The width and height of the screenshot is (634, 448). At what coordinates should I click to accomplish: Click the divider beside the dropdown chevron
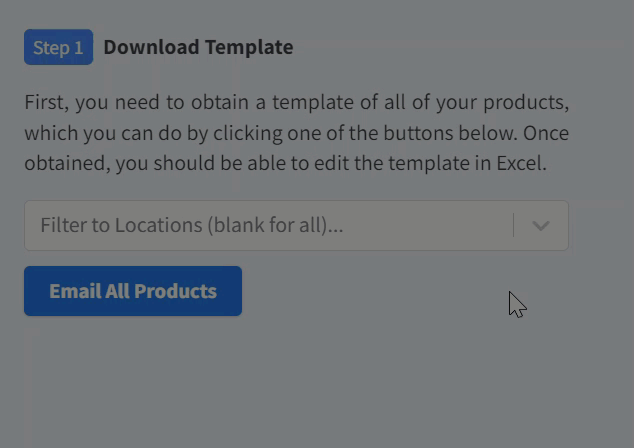(x=514, y=226)
